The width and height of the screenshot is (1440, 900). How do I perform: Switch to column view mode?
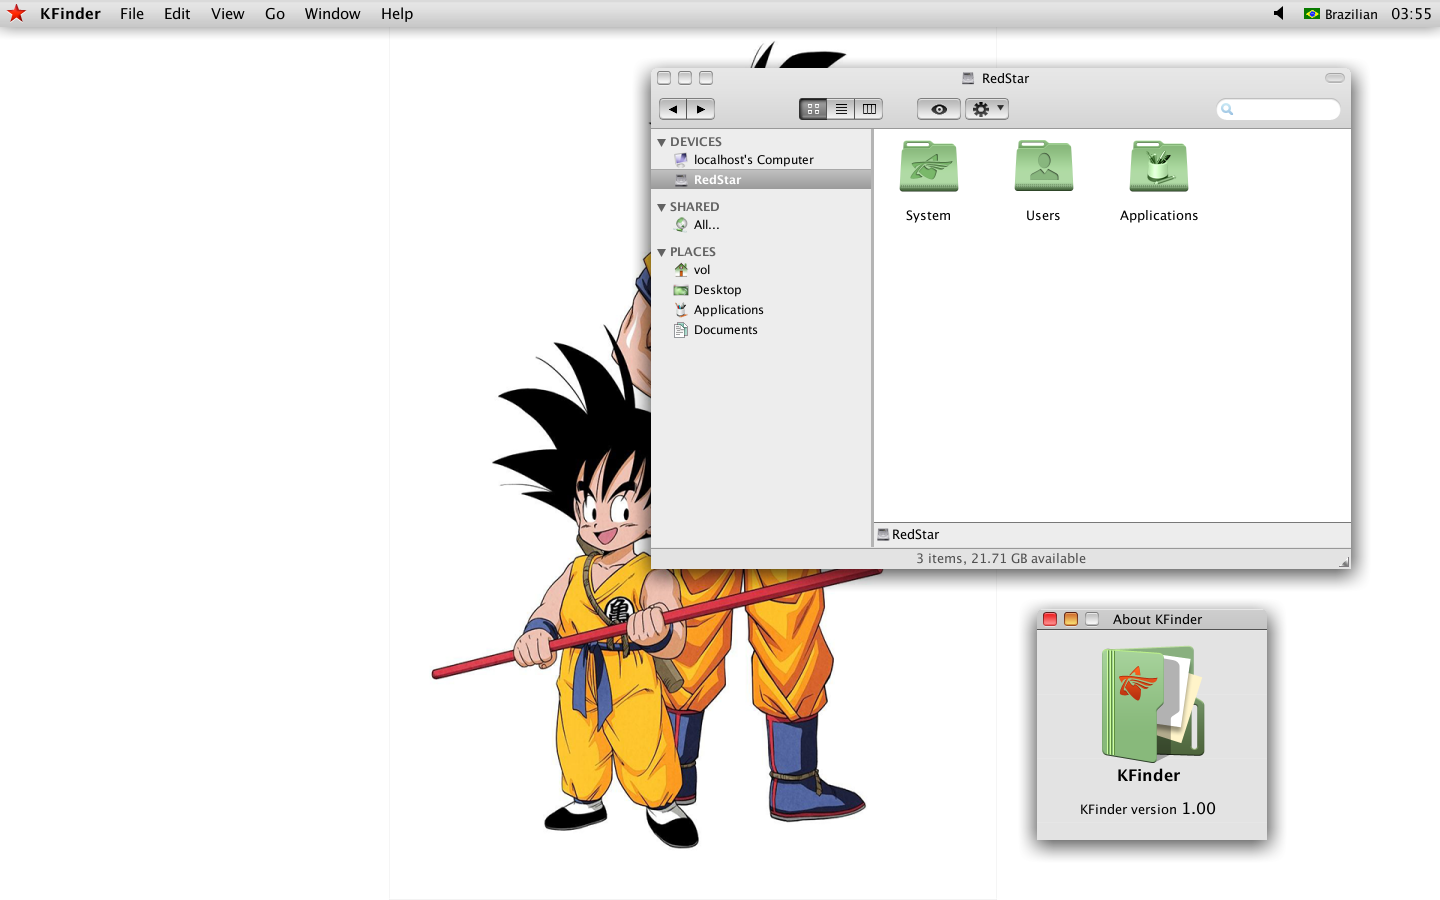[x=869, y=109]
